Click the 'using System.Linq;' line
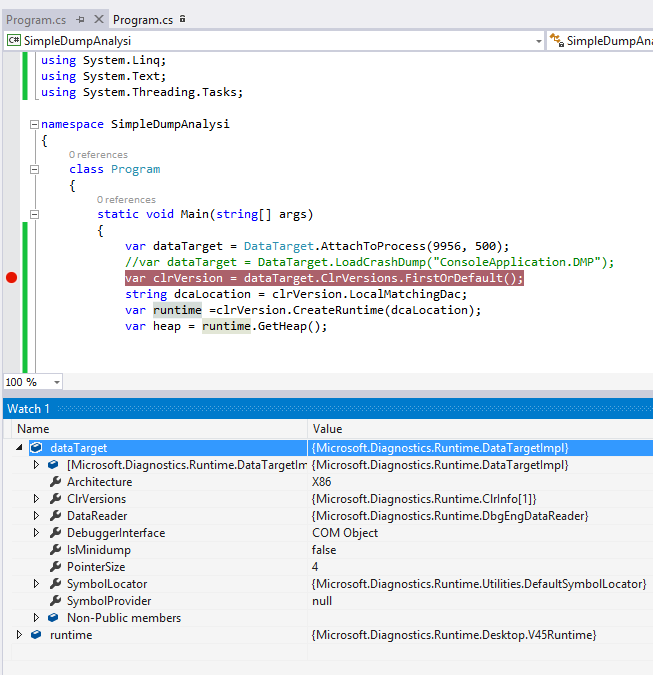This screenshot has width=653, height=675. 103,60
